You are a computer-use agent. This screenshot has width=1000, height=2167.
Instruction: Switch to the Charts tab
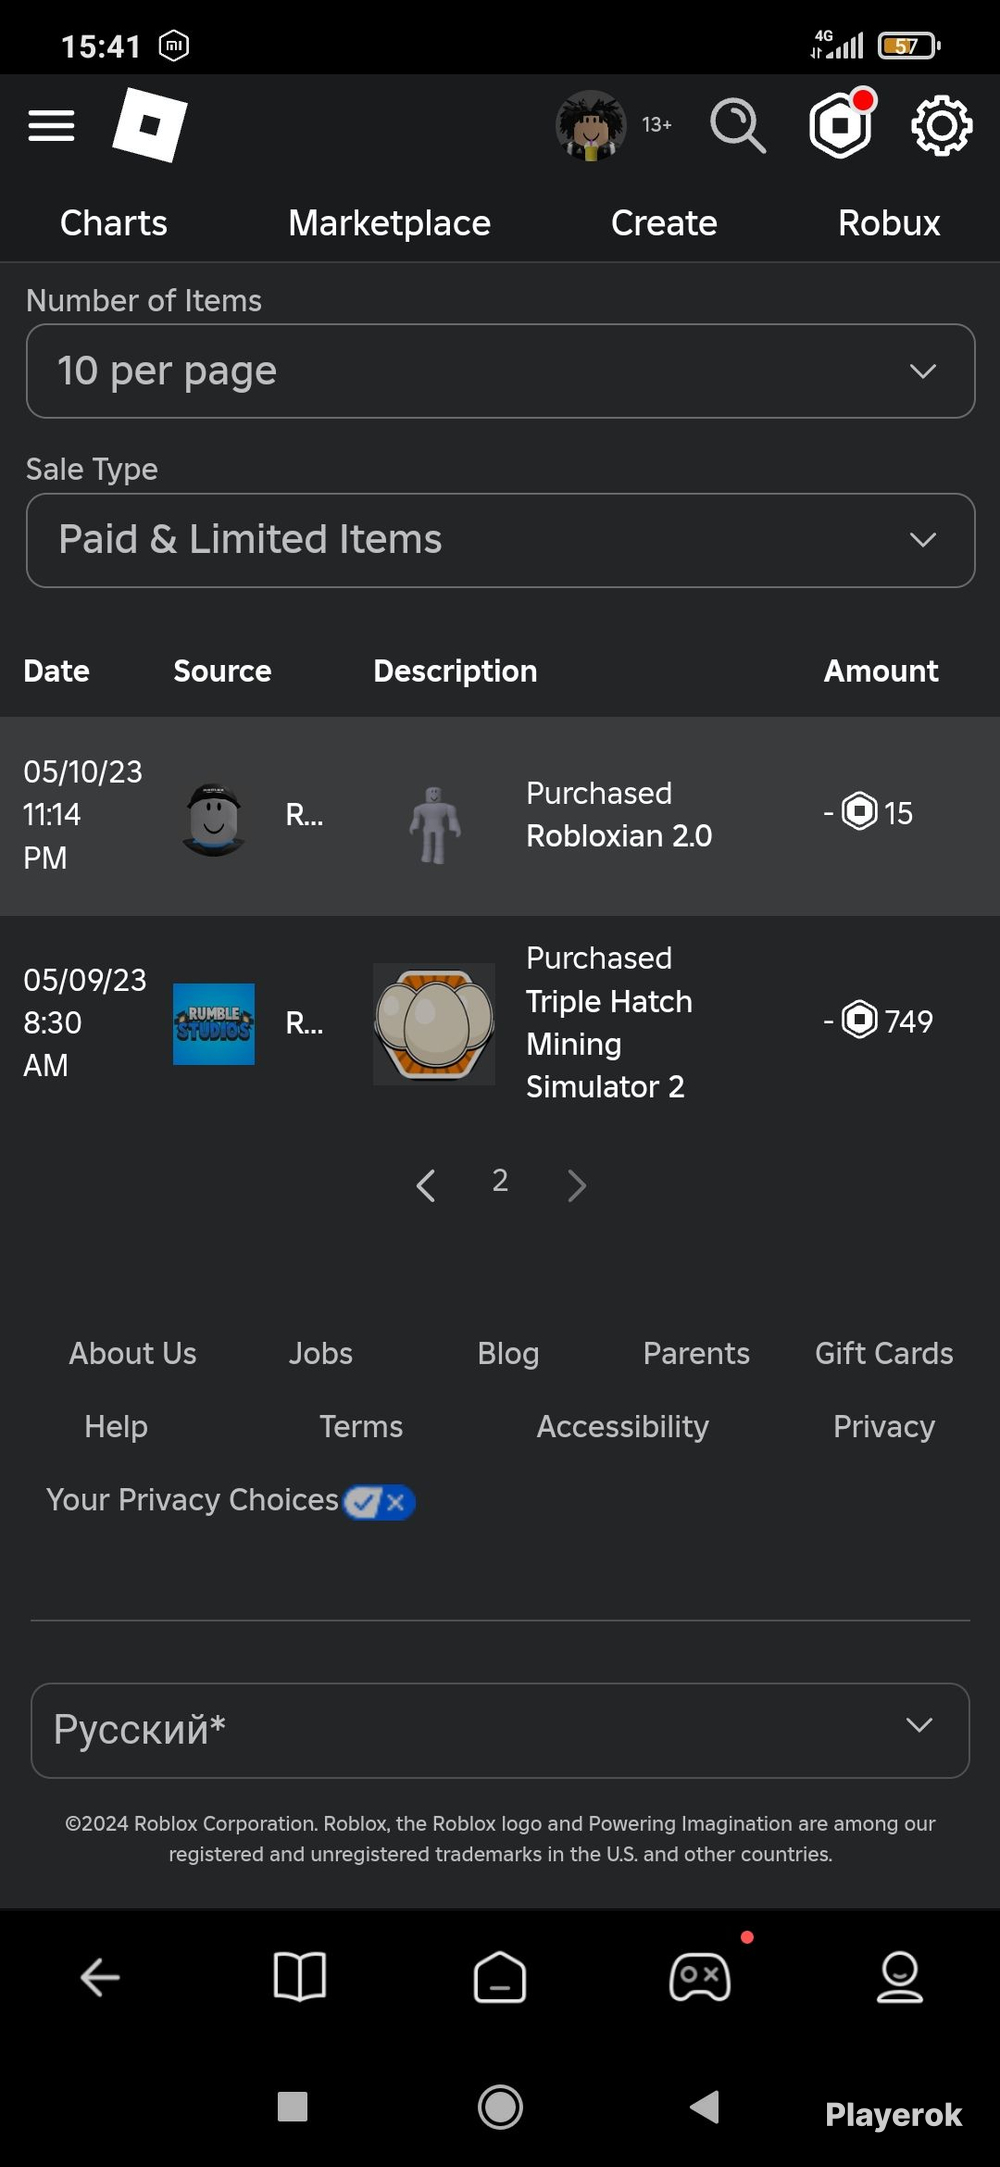[114, 223]
